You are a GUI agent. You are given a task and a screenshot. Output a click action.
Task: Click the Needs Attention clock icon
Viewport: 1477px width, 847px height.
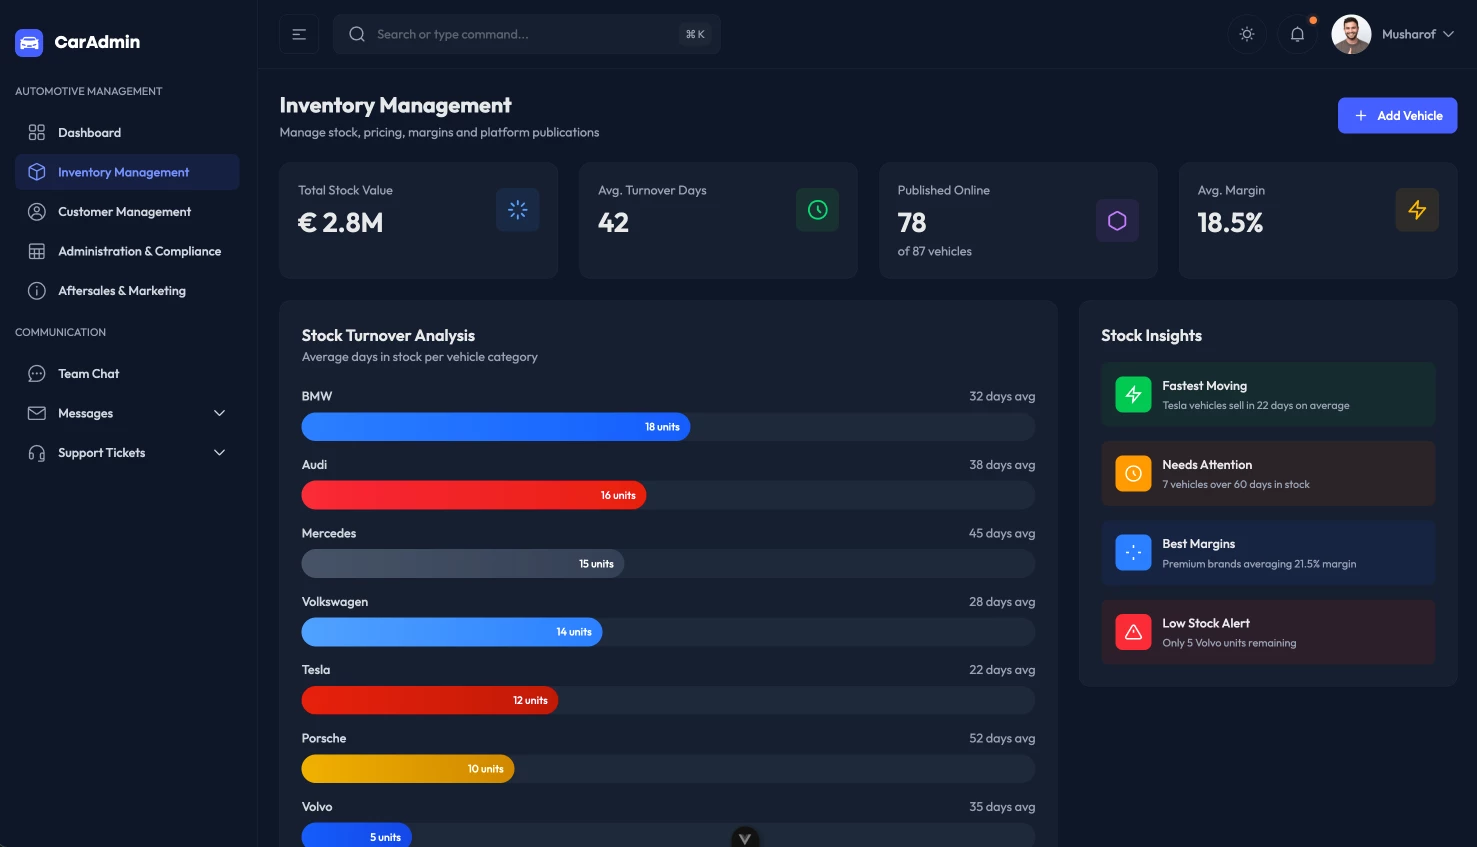(1133, 474)
